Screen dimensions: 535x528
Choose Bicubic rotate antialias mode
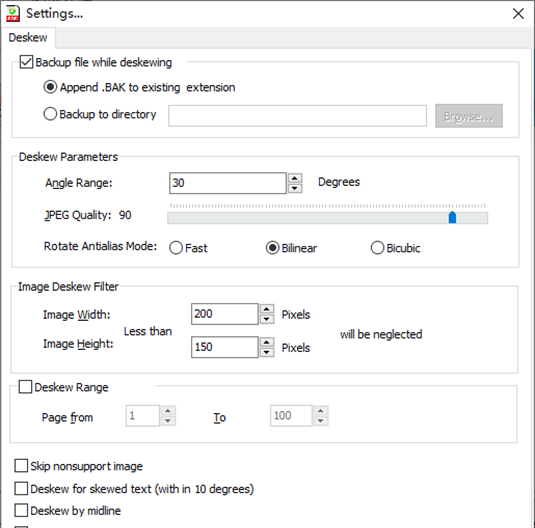coord(377,248)
